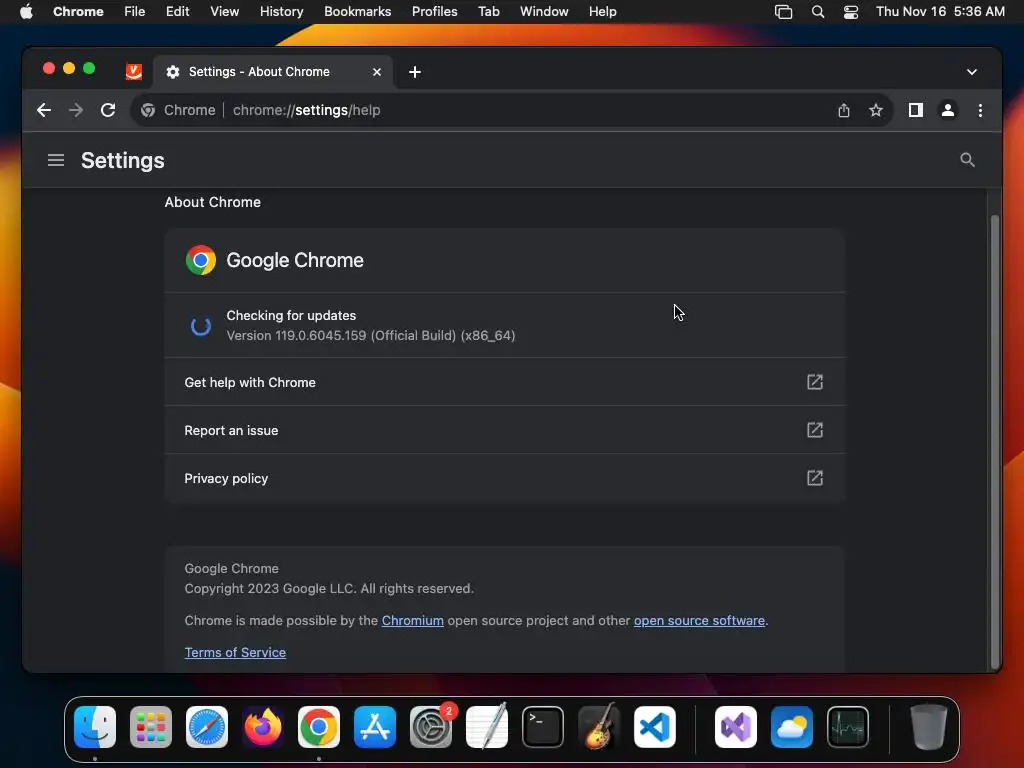Launch Firefox from the Dock
Screen dimensions: 1024x768
(263, 727)
